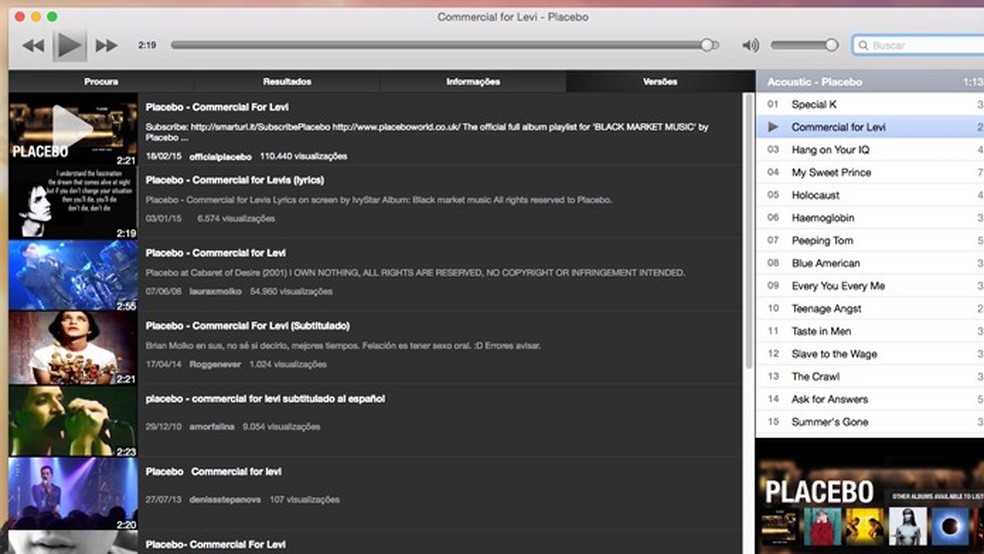
Task: Click uploader name amorfatina
Action: tap(211, 427)
